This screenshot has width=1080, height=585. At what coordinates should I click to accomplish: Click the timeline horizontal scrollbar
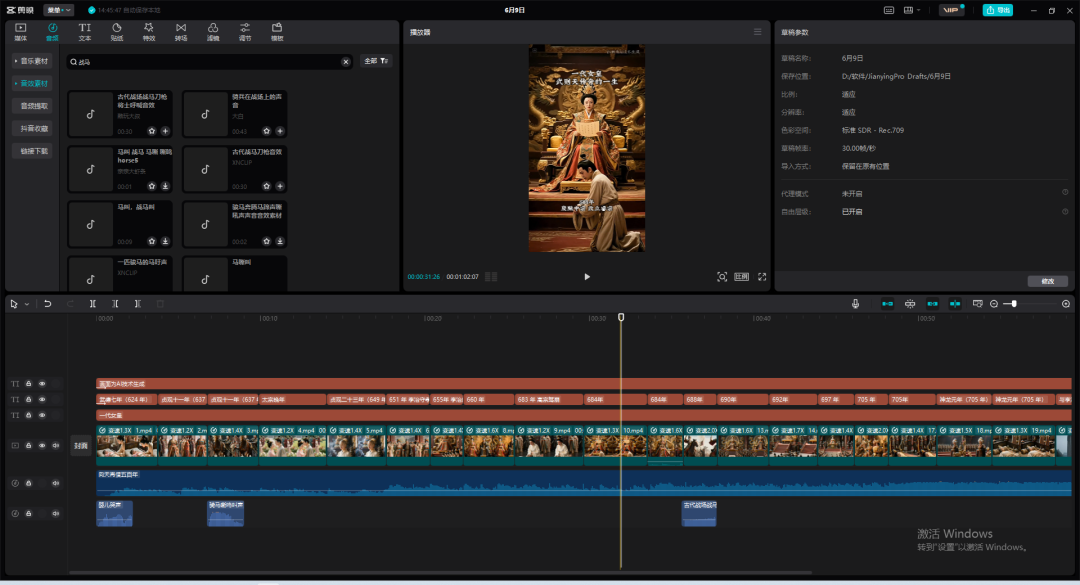pyautogui.click(x=440, y=572)
